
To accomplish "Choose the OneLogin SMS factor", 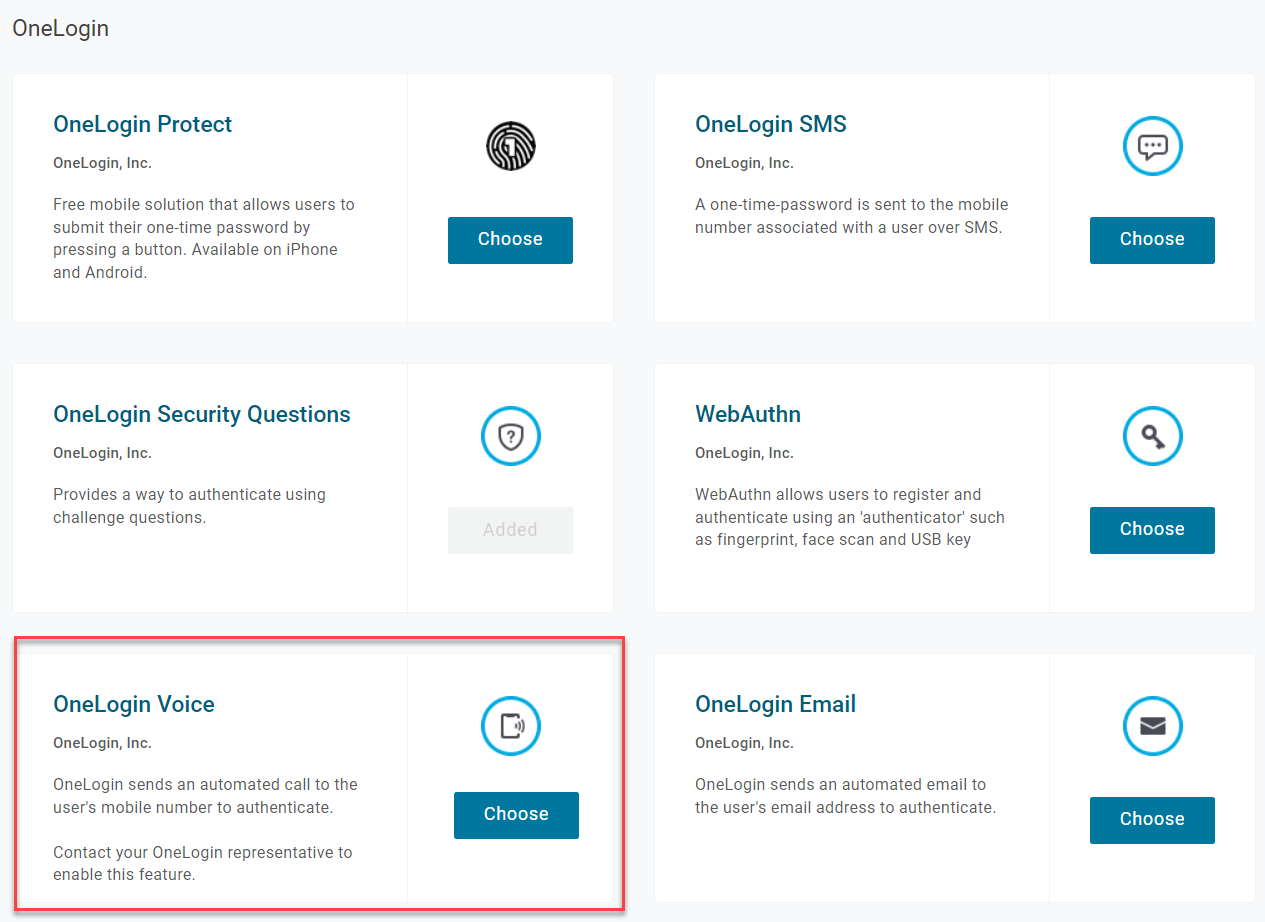I will [1152, 240].
